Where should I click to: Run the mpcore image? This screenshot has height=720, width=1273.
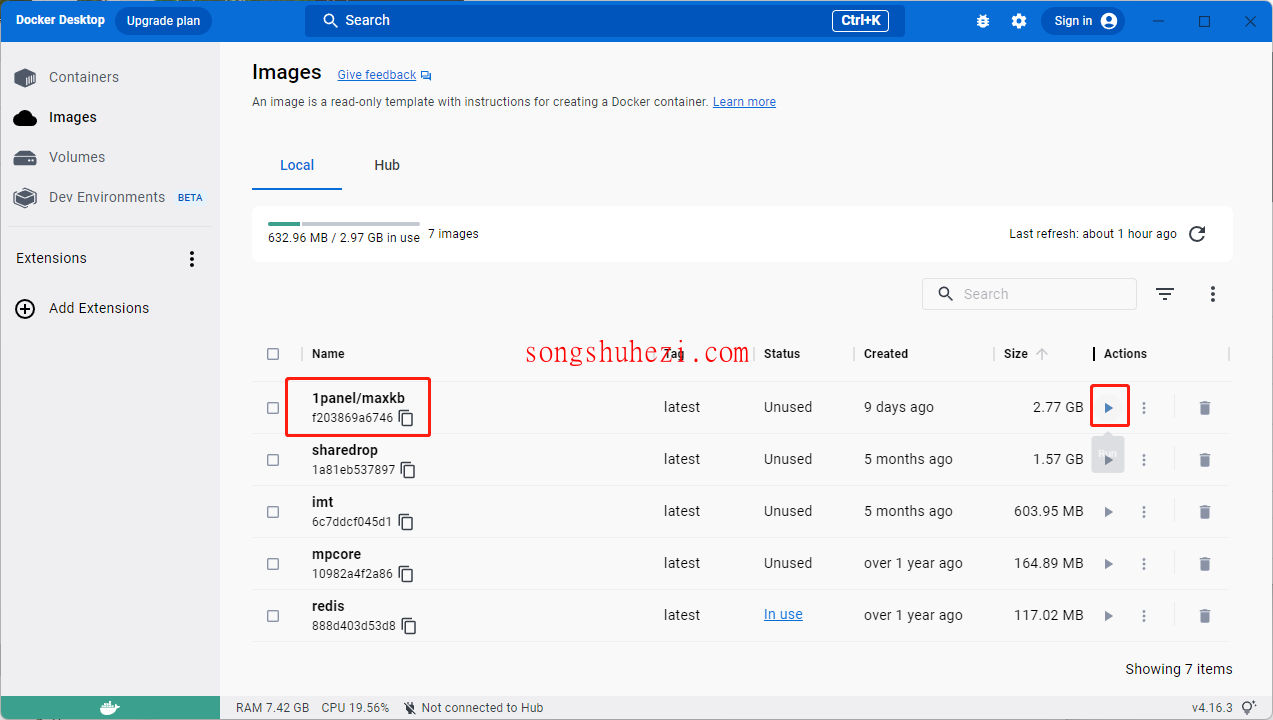coord(1108,564)
